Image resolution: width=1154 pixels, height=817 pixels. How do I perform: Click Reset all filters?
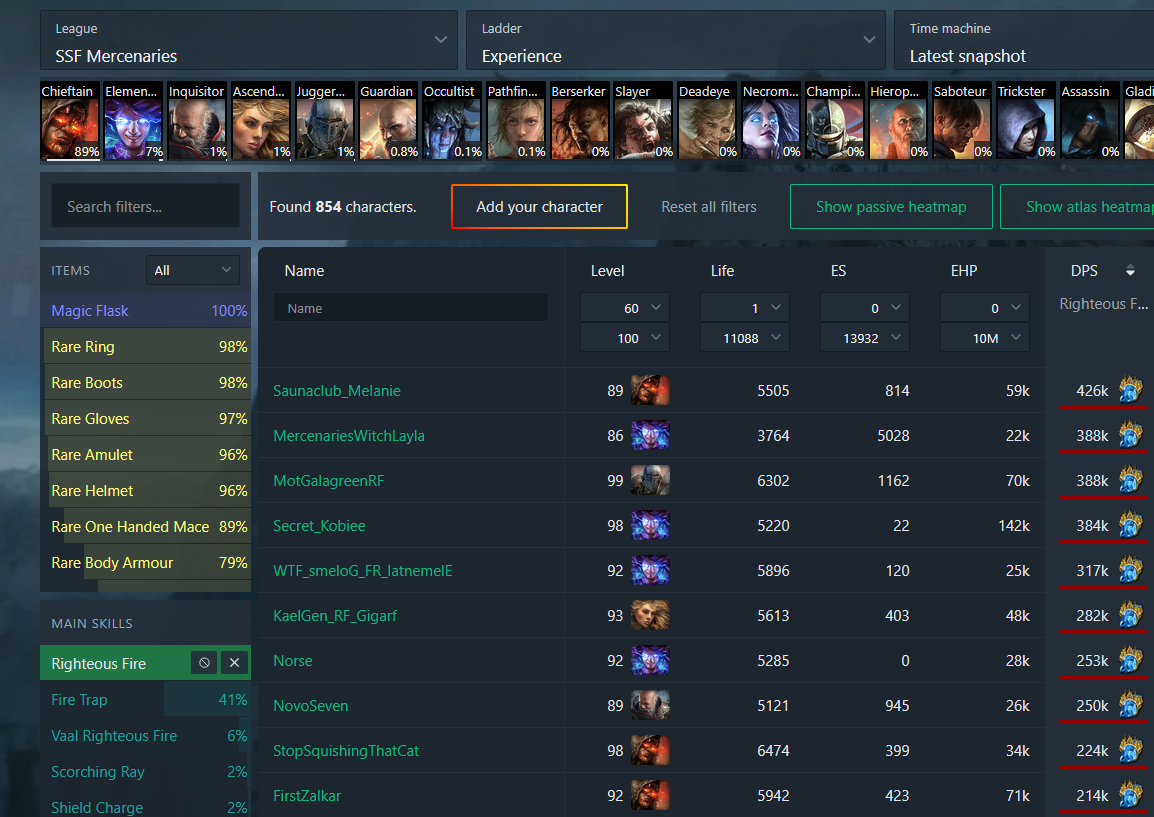[709, 207]
